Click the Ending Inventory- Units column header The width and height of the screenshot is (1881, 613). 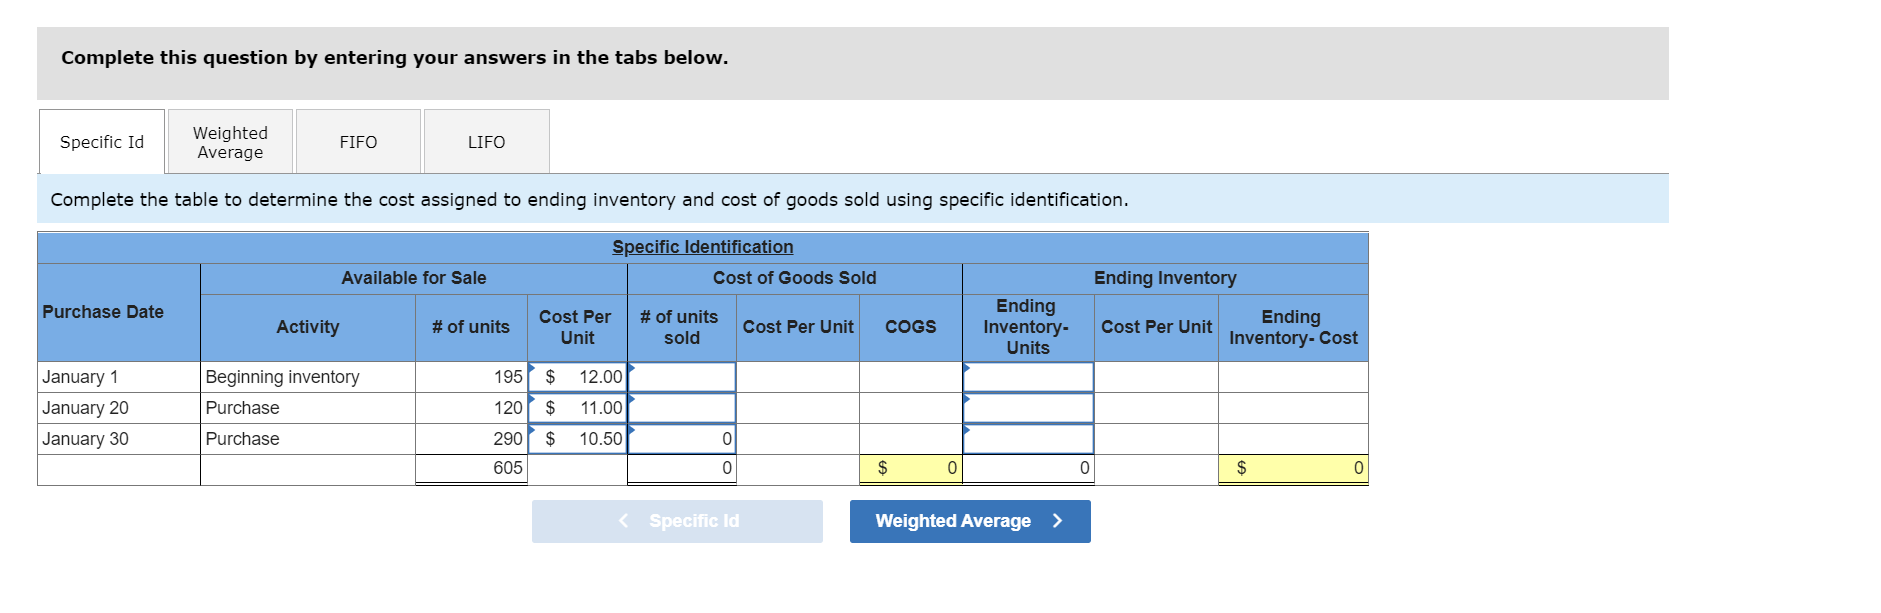click(1028, 327)
